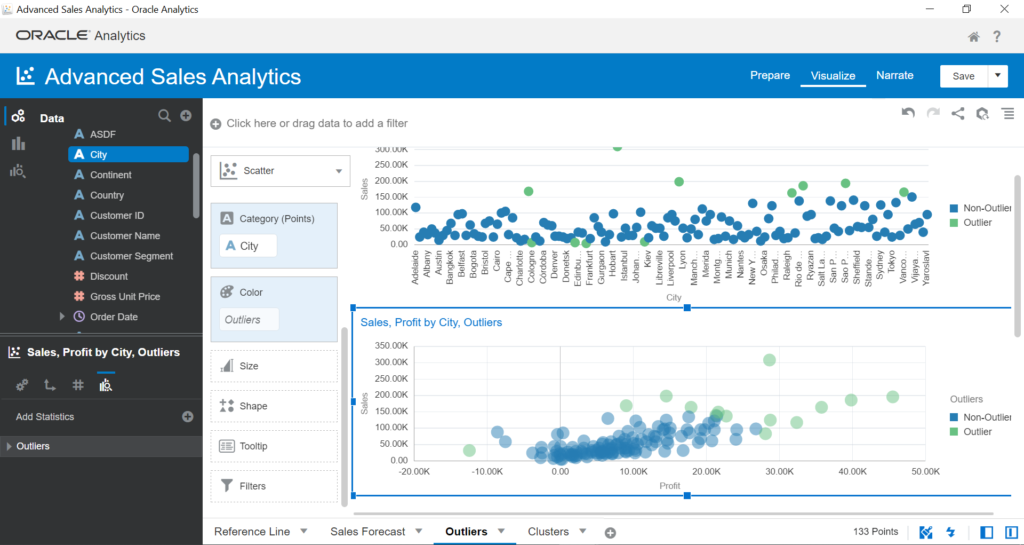Click the Filters drop target
This screenshot has width=1024, height=545.
[x=274, y=486]
